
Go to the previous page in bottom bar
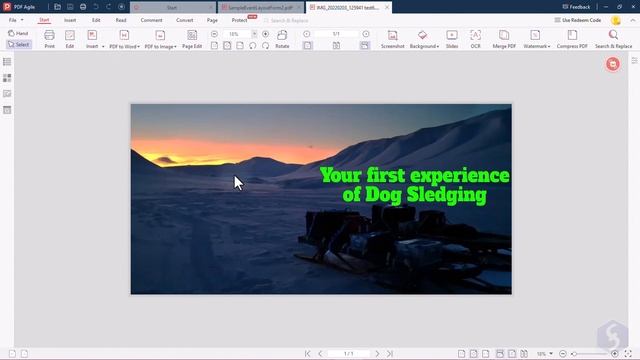pyautogui.click(x=320, y=353)
